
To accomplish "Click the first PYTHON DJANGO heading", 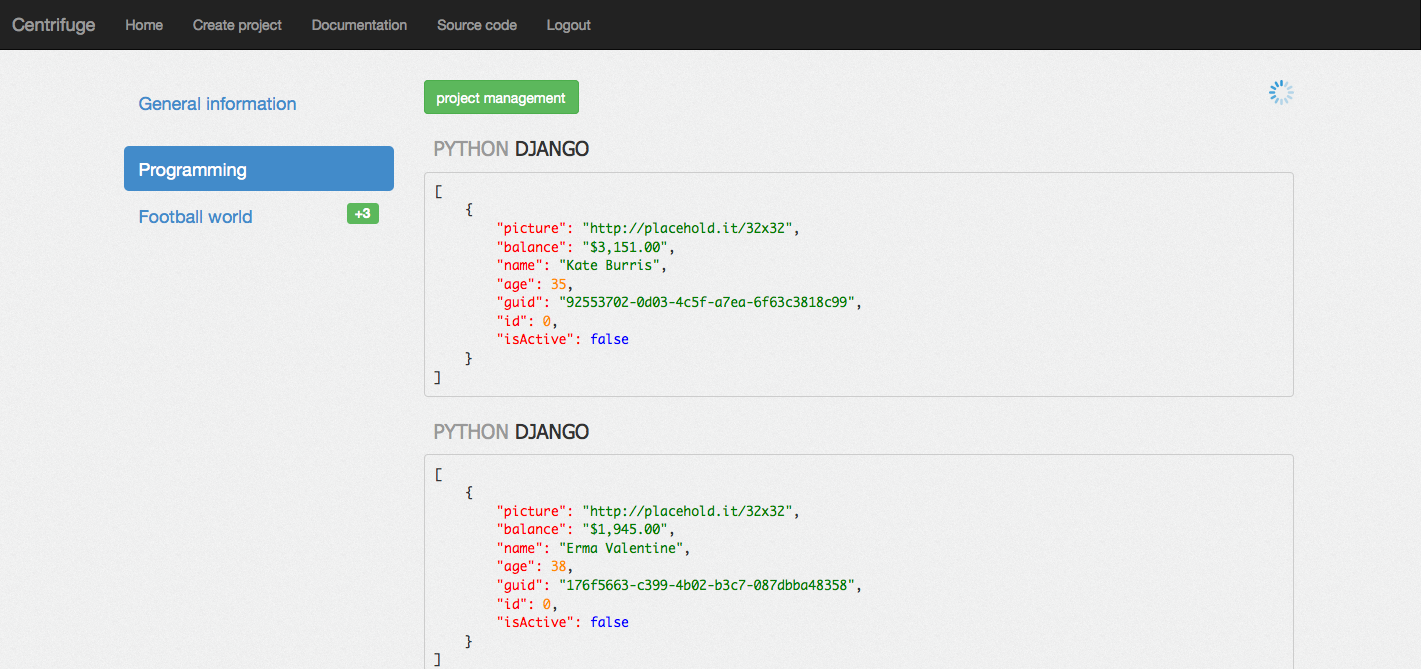I will coord(511,149).
